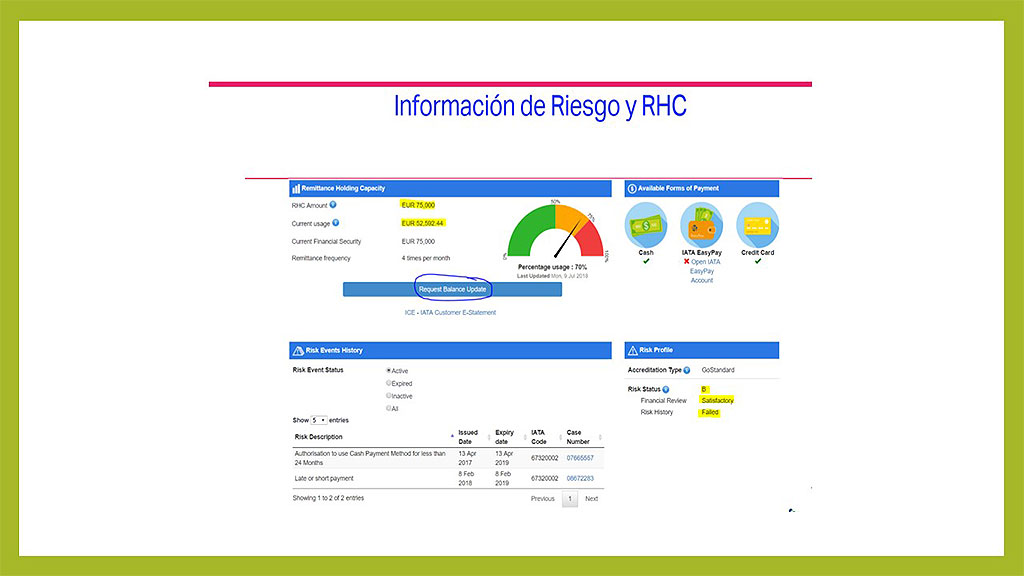Image resolution: width=1024 pixels, height=576 pixels.
Task: Open the Accreditation Type info icon
Action: [687, 370]
